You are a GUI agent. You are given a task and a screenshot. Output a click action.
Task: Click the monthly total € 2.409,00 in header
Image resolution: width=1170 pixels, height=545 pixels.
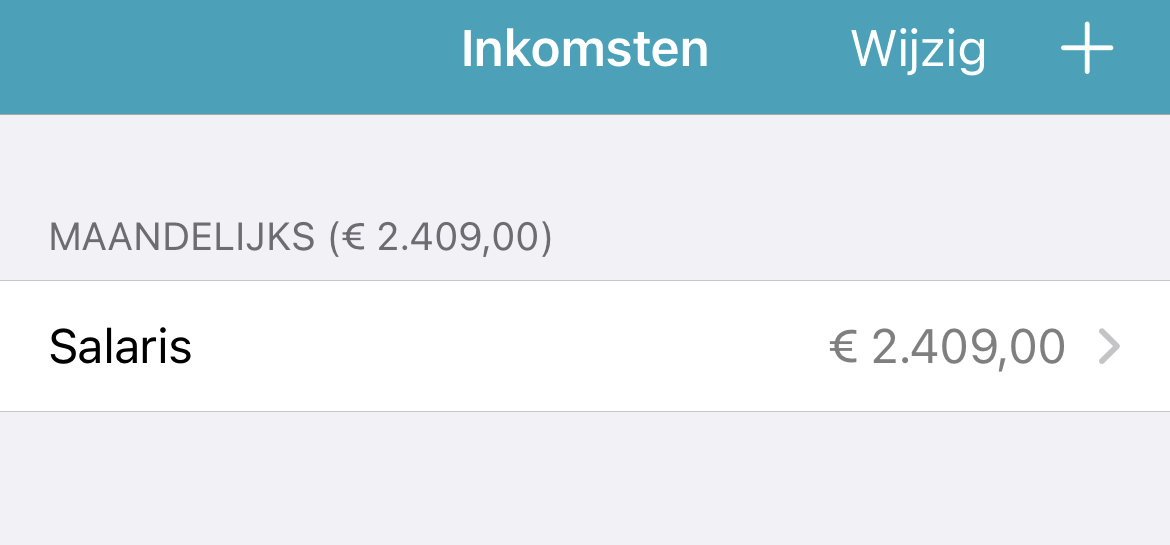click(440, 237)
